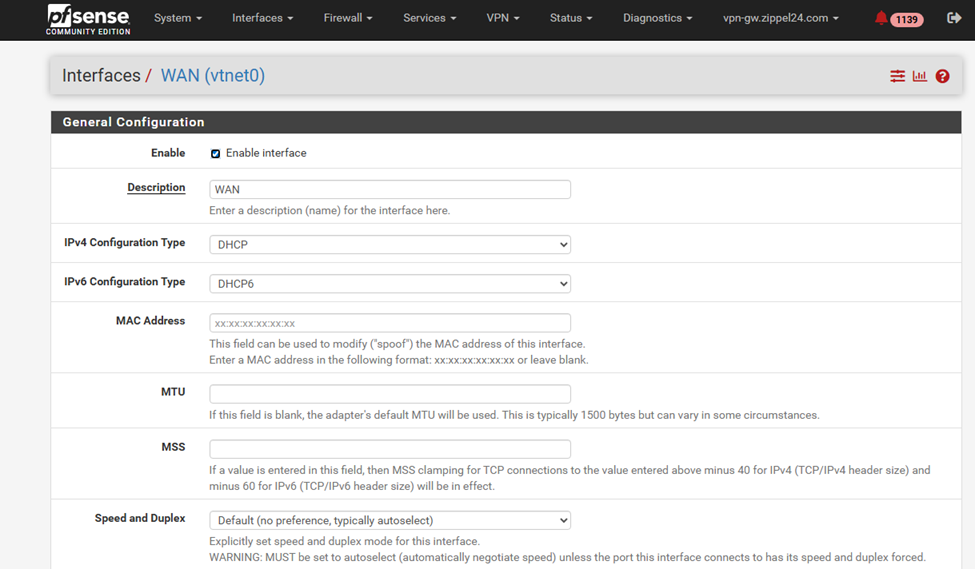The height and width of the screenshot is (569, 975).
Task: Click the Description text field
Action: tap(390, 190)
